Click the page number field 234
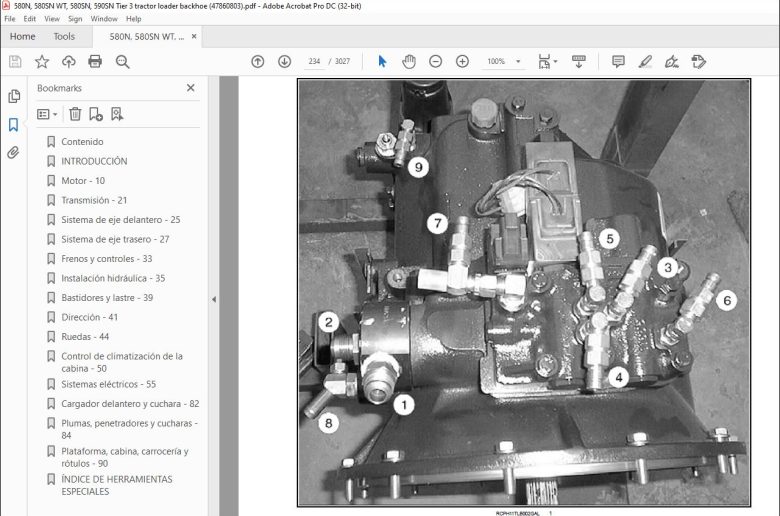Screen dimensions: 780x516 click(314, 62)
